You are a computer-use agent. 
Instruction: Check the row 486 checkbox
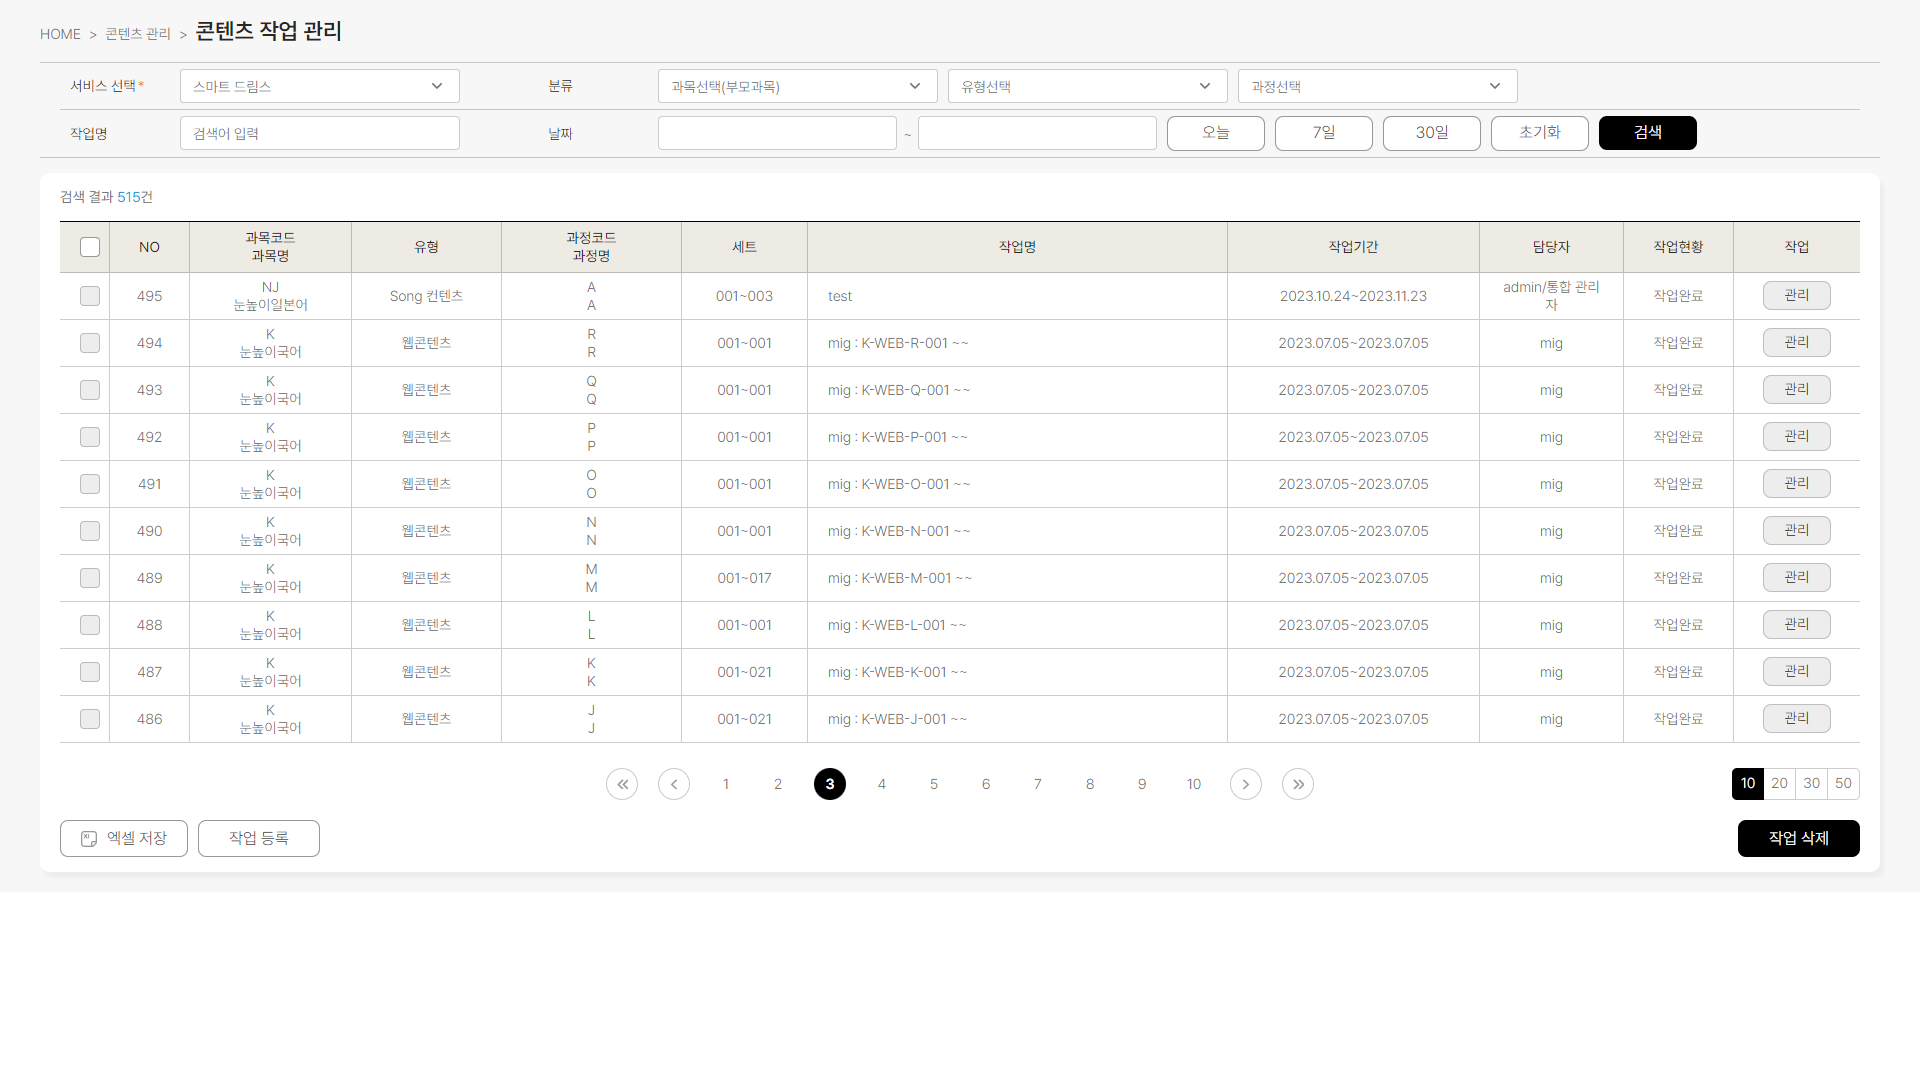(x=90, y=719)
